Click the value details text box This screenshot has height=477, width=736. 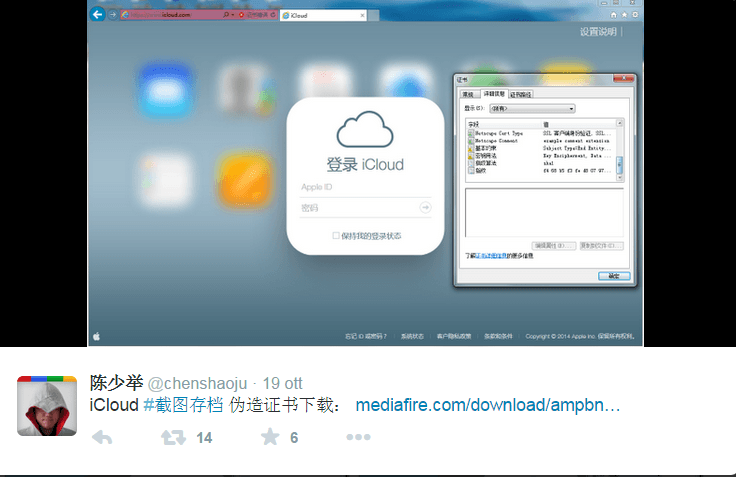pos(544,213)
